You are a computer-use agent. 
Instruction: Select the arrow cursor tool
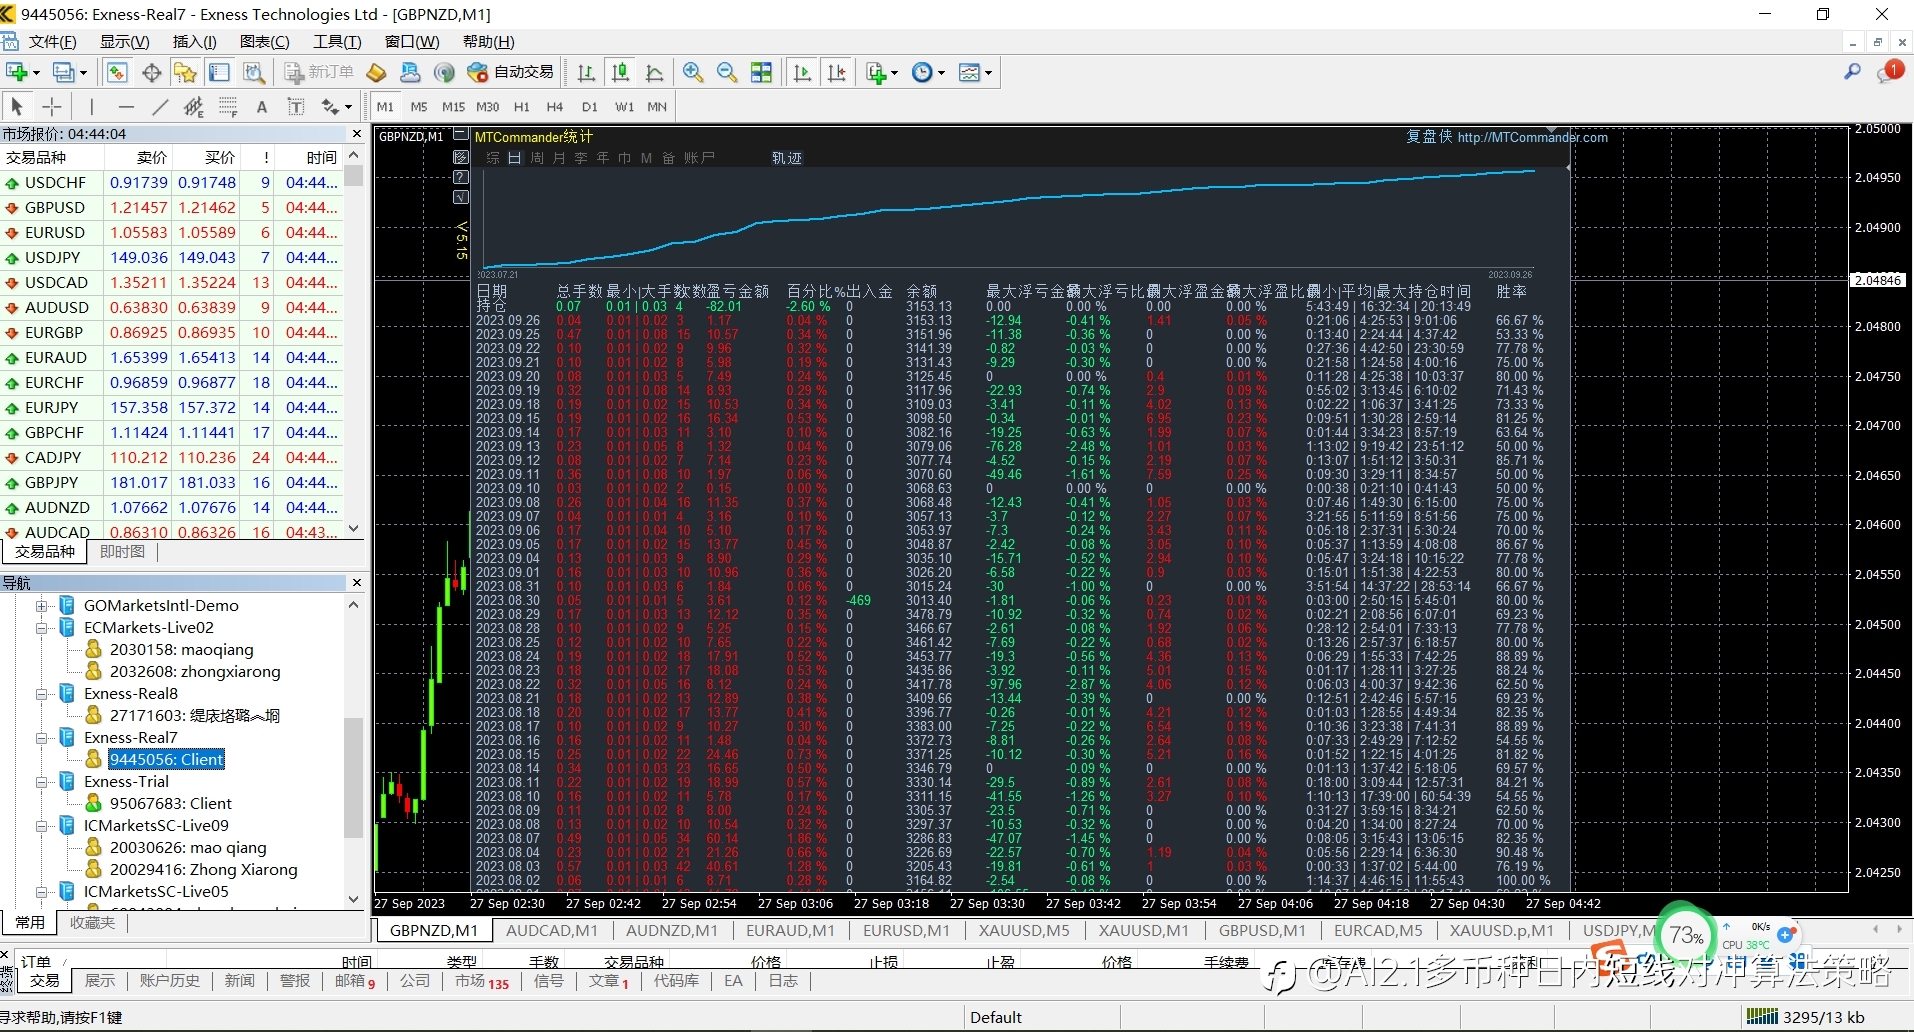(x=17, y=106)
